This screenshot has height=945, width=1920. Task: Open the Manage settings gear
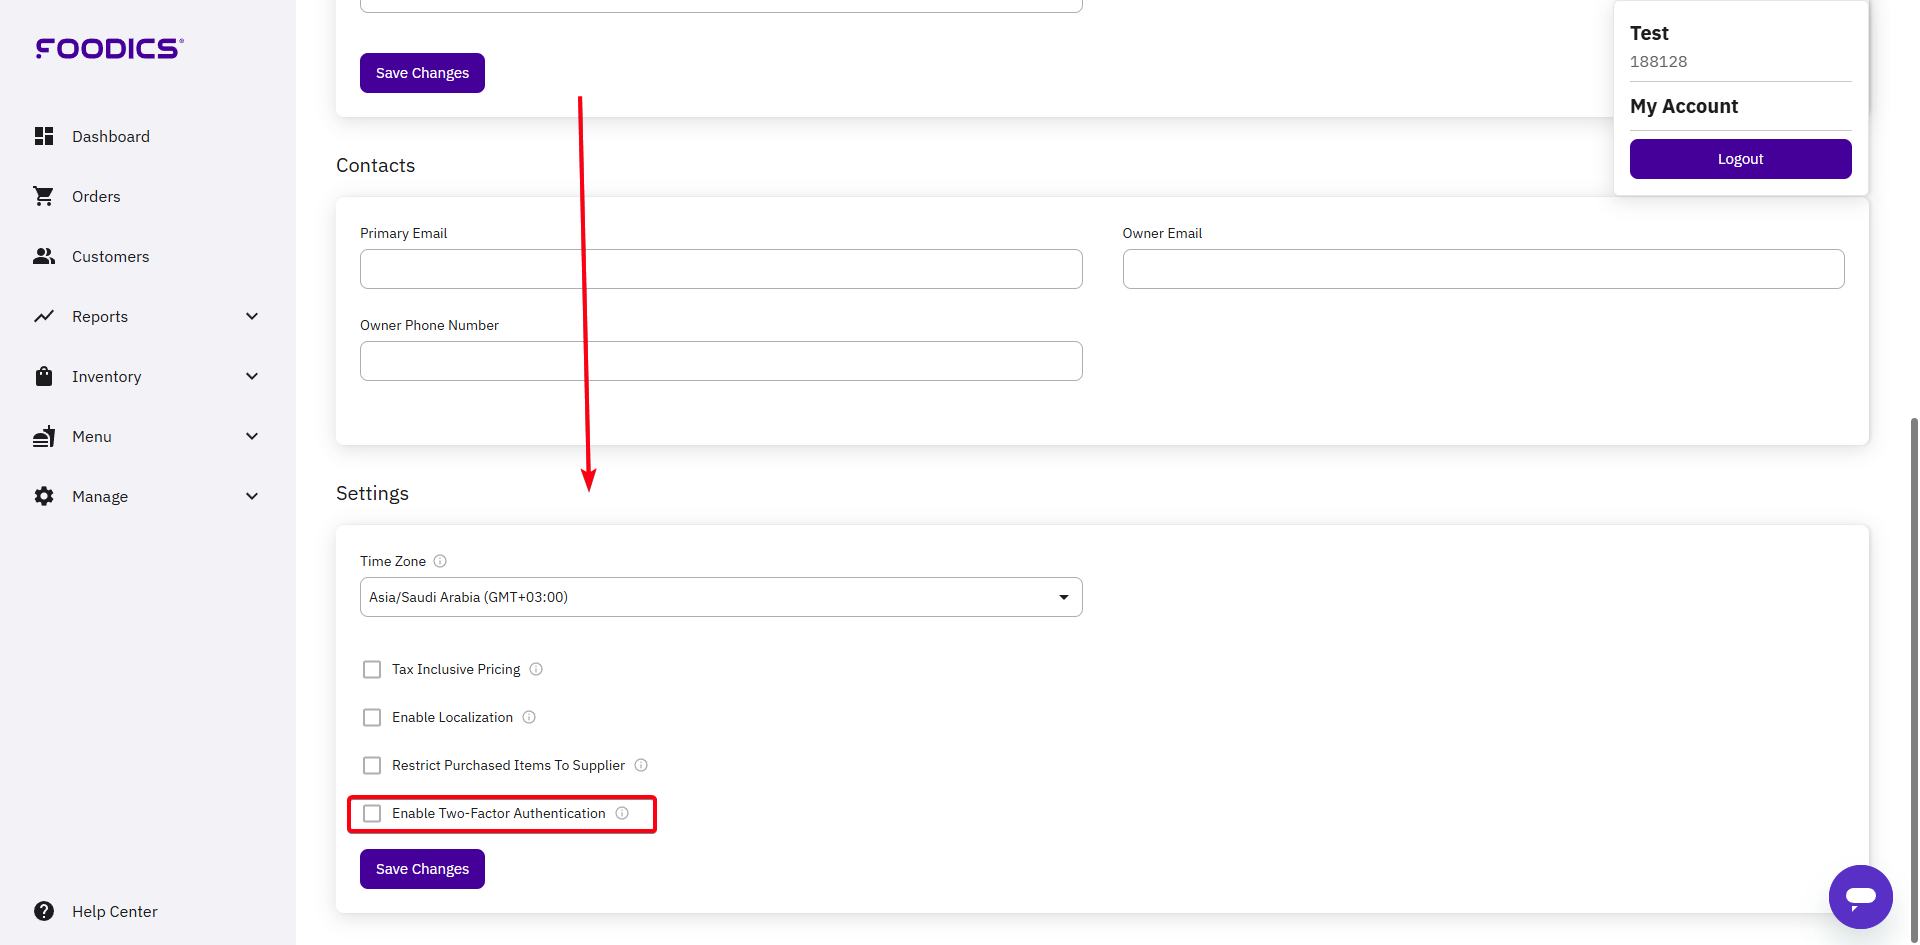[44, 496]
